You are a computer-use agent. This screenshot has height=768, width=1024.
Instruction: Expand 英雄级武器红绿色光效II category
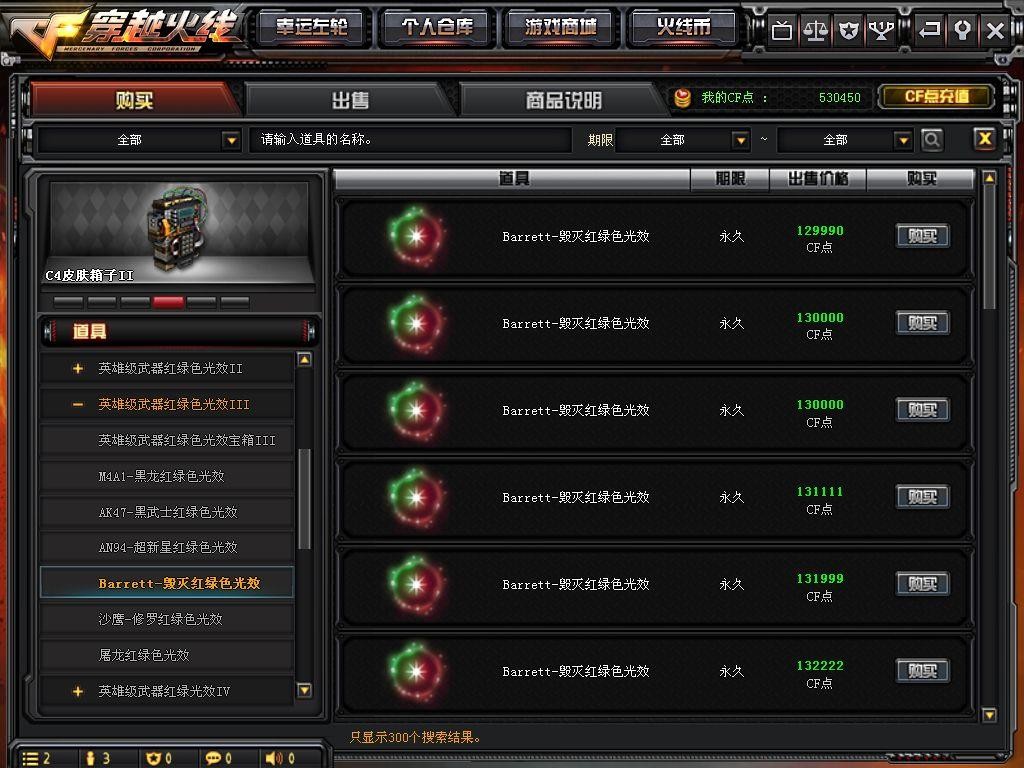(x=78, y=368)
